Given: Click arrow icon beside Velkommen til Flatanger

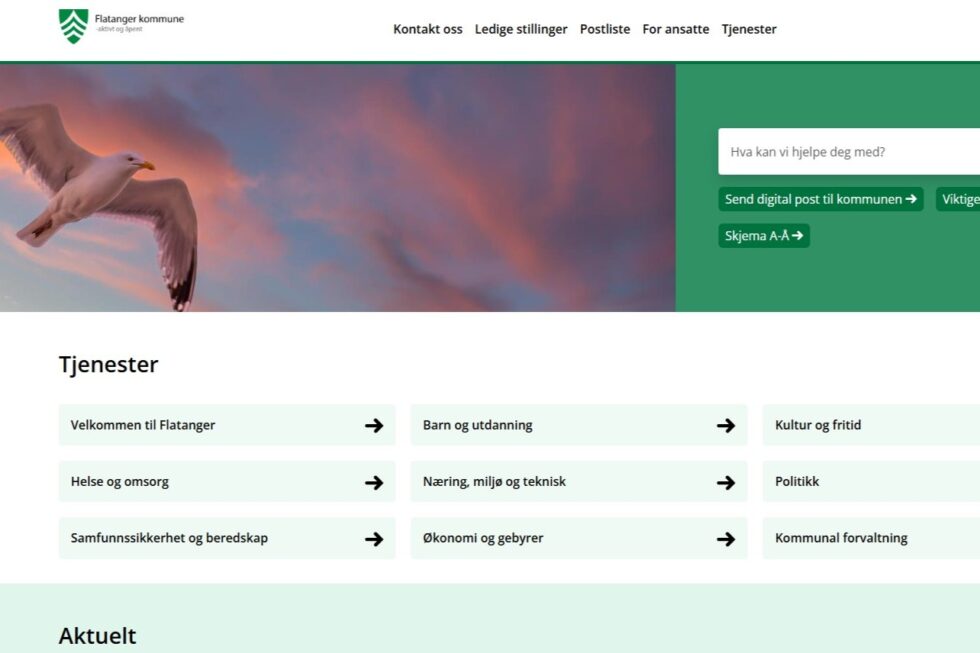Looking at the screenshot, I should coord(374,425).
